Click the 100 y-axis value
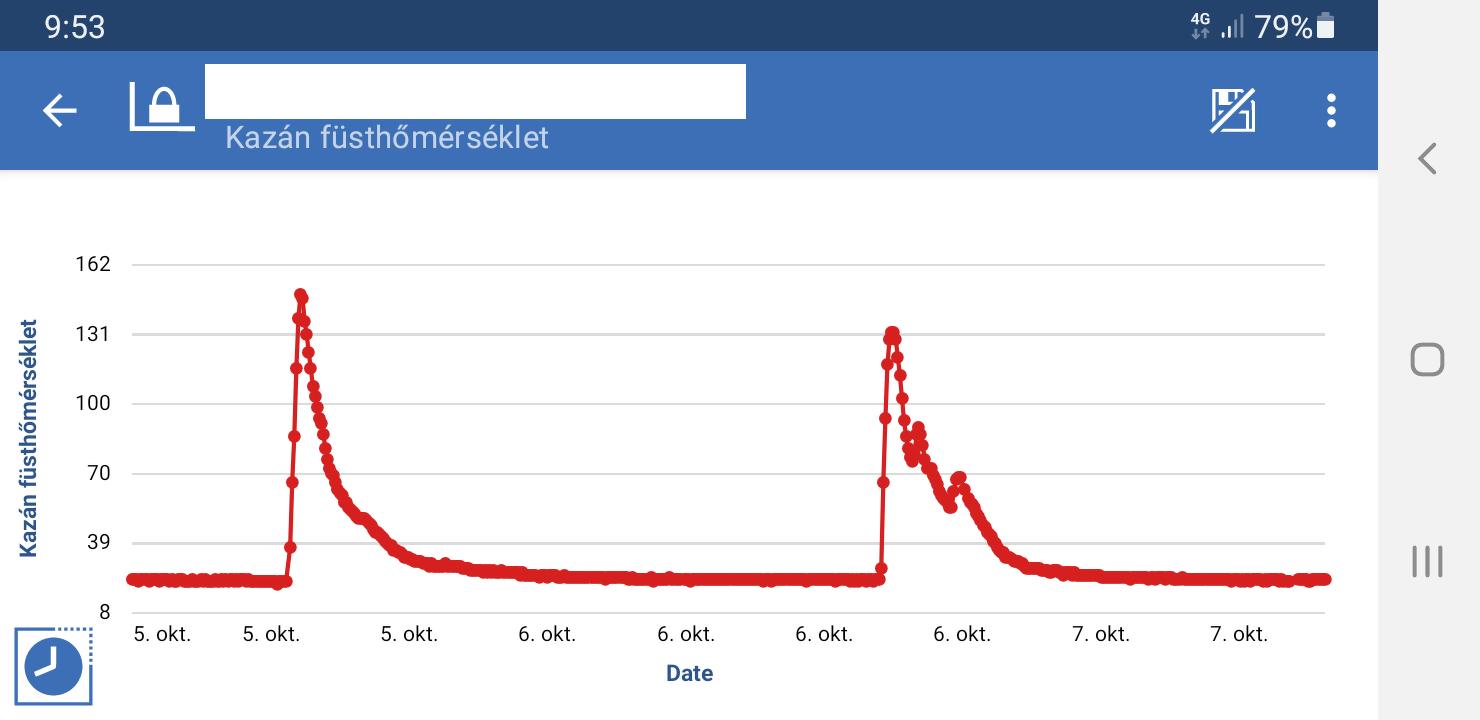The image size is (1480, 720). pos(92,404)
